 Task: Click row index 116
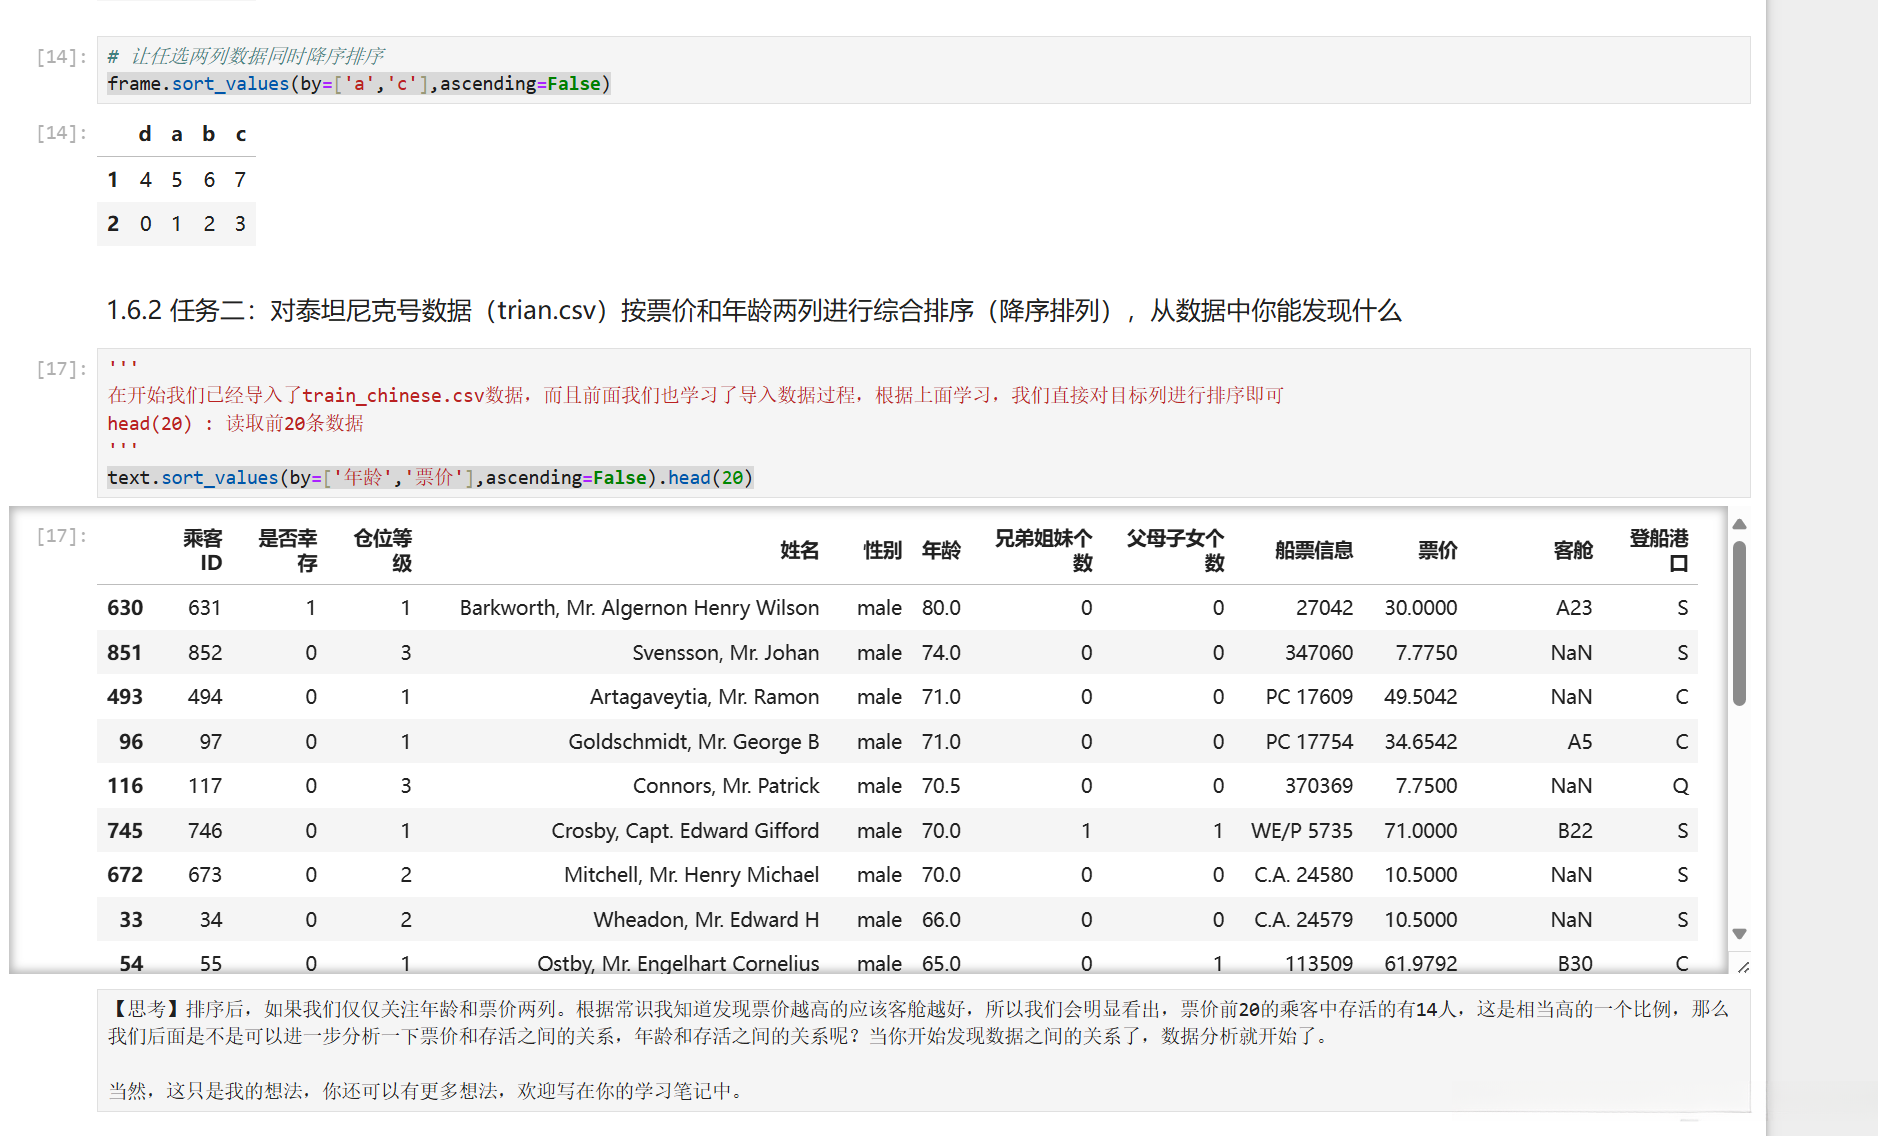125,786
